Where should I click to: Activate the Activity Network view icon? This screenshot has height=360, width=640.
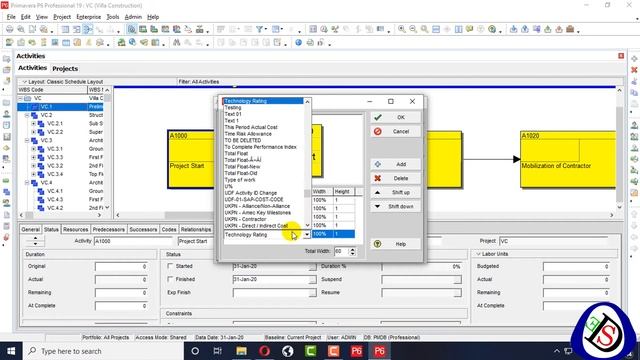(88, 29)
